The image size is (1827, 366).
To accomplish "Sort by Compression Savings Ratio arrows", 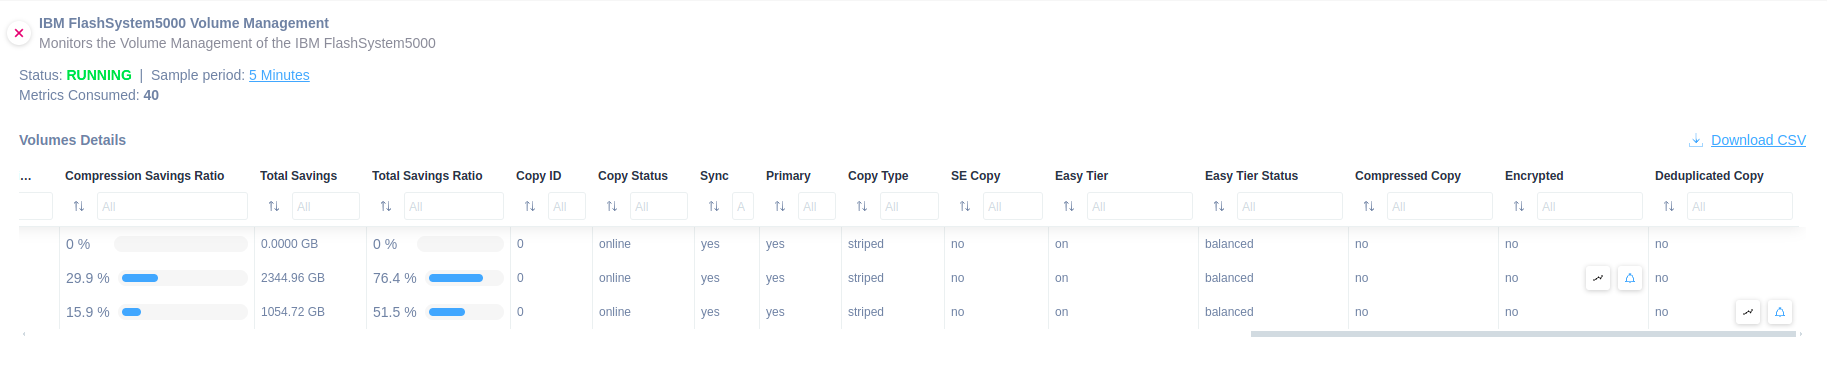I will pos(79,206).
